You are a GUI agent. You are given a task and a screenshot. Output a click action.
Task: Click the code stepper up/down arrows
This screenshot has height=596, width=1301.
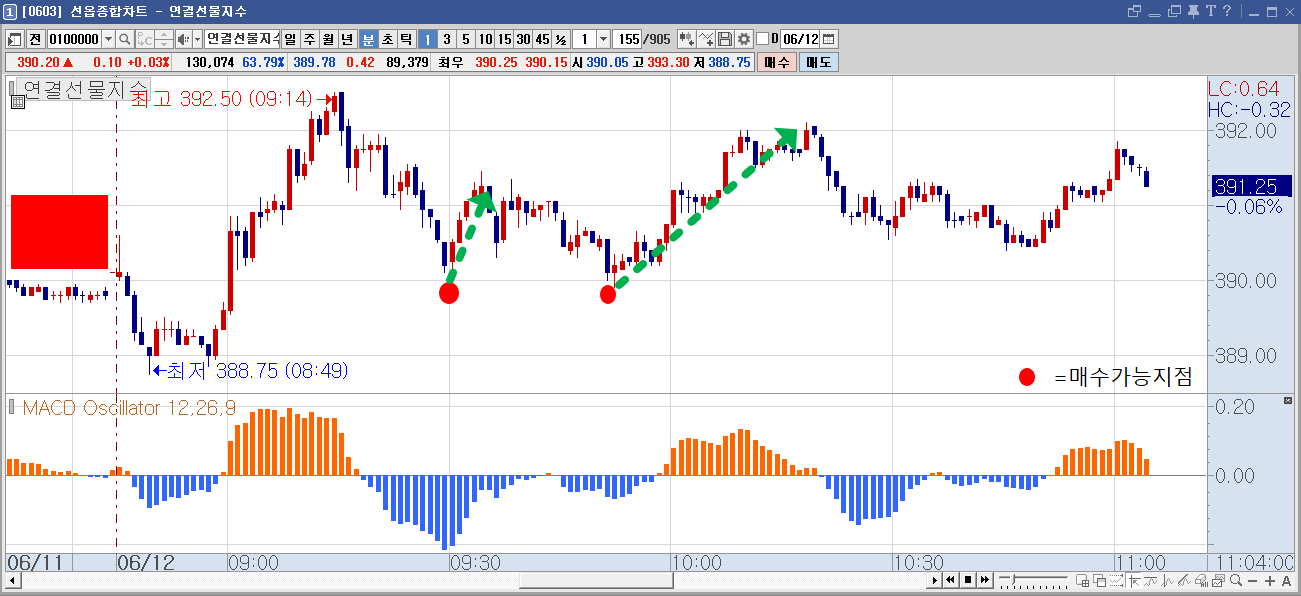click(x=164, y=39)
